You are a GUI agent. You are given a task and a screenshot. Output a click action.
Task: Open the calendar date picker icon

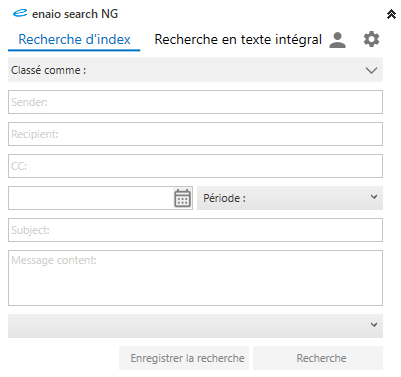[182, 198]
